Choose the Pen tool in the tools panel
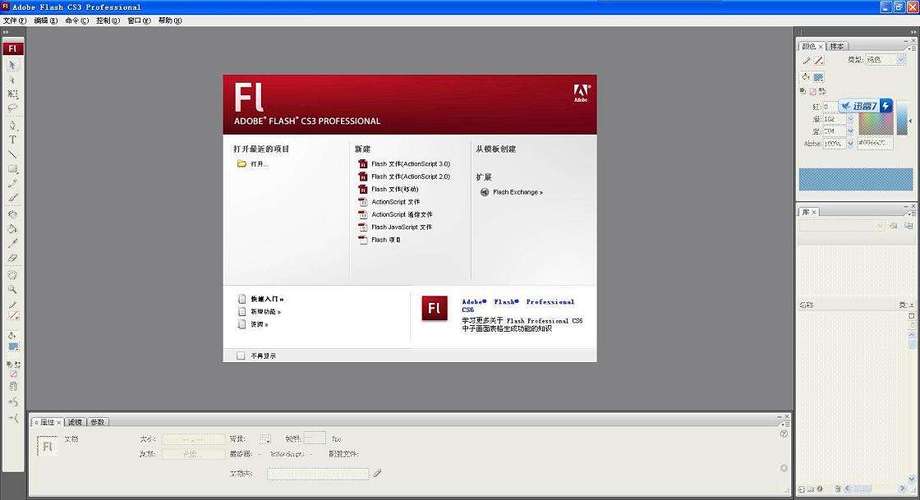The image size is (920, 500). pyautogui.click(x=12, y=125)
